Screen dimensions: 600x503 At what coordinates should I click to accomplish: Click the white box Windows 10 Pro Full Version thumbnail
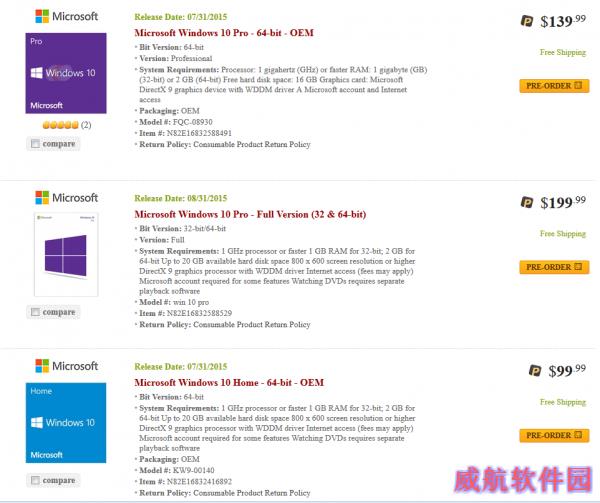coord(66,254)
